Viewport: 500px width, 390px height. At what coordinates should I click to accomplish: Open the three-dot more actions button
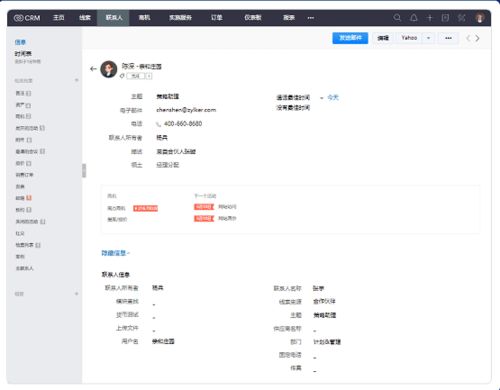click(x=448, y=38)
